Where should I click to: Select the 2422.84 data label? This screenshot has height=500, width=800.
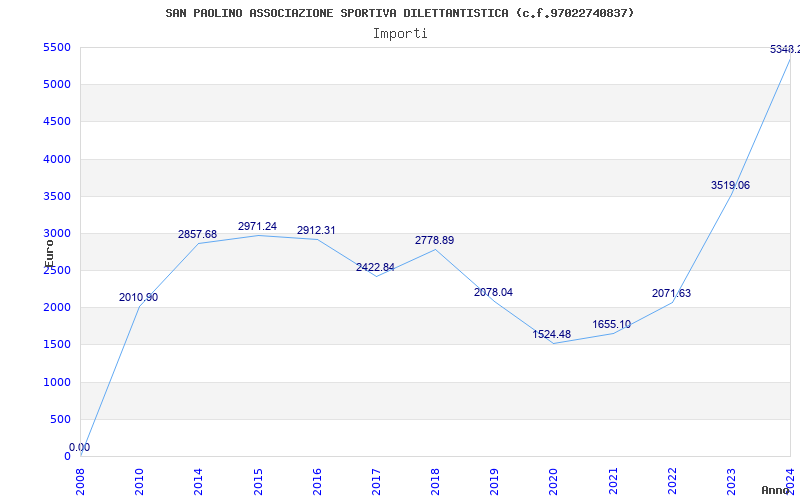(x=376, y=267)
